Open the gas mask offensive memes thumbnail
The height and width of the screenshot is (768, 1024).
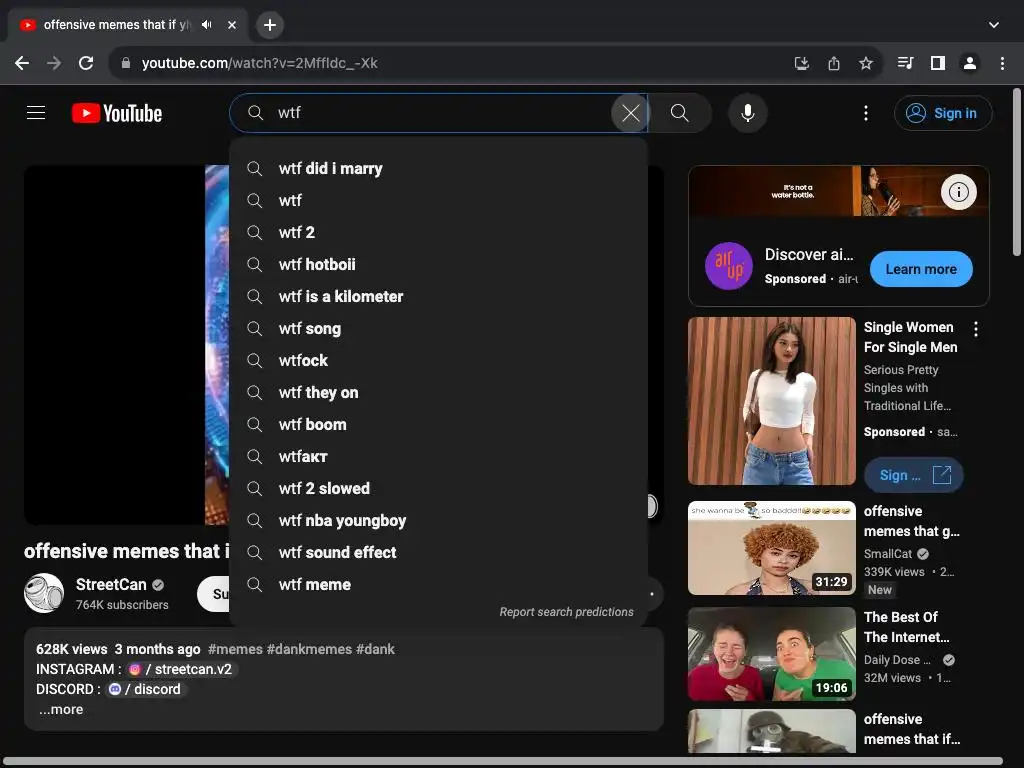click(x=772, y=731)
